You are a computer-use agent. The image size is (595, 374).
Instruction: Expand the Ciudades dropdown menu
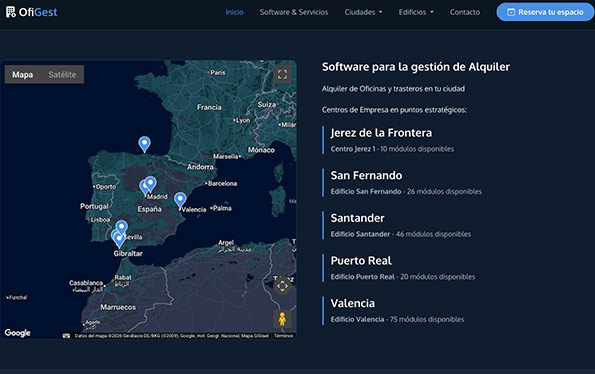pos(363,12)
